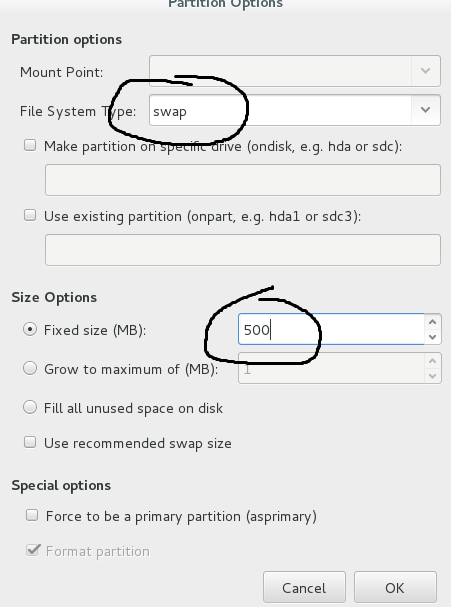This screenshot has width=451, height=607.
Task: Check Force to be a primary partition
Action: pos(32,515)
